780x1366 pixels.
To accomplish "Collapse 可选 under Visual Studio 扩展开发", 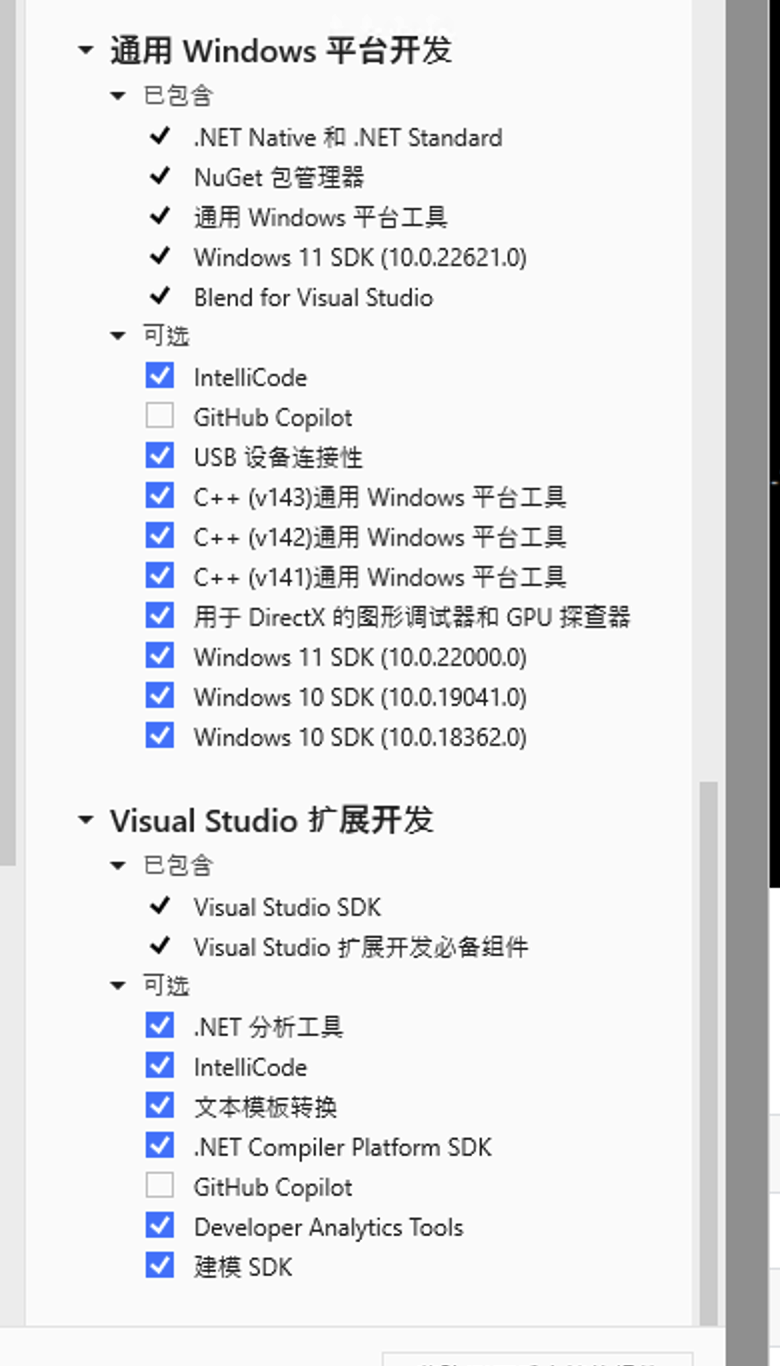I will click(x=118, y=986).
